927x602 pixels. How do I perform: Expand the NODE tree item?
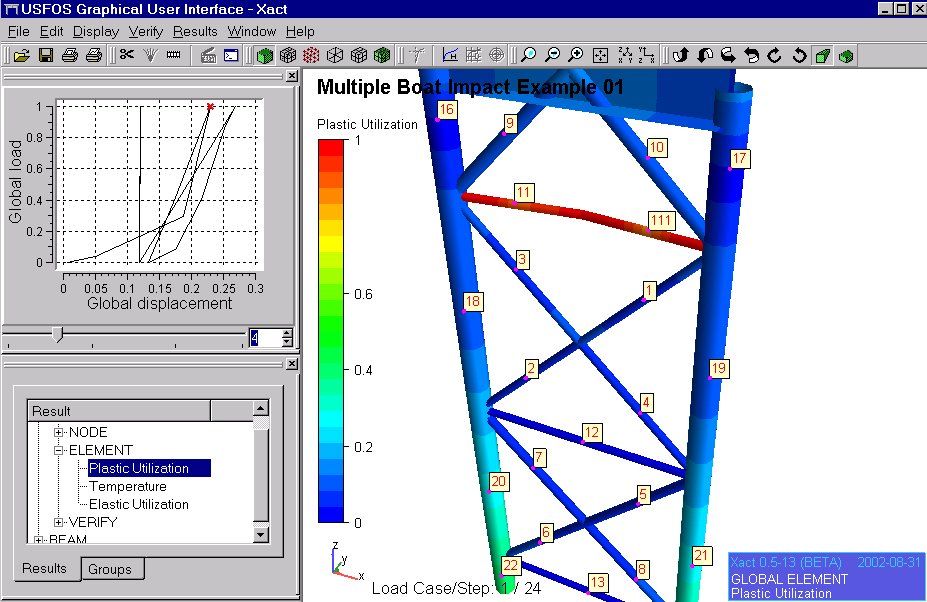pos(59,432)
